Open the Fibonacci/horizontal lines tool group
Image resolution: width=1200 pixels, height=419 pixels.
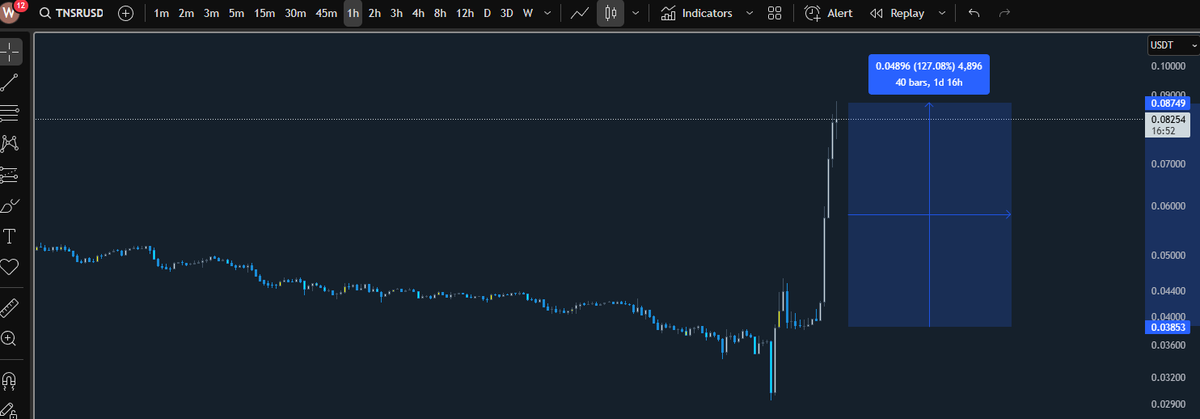[x=10, y=112]
